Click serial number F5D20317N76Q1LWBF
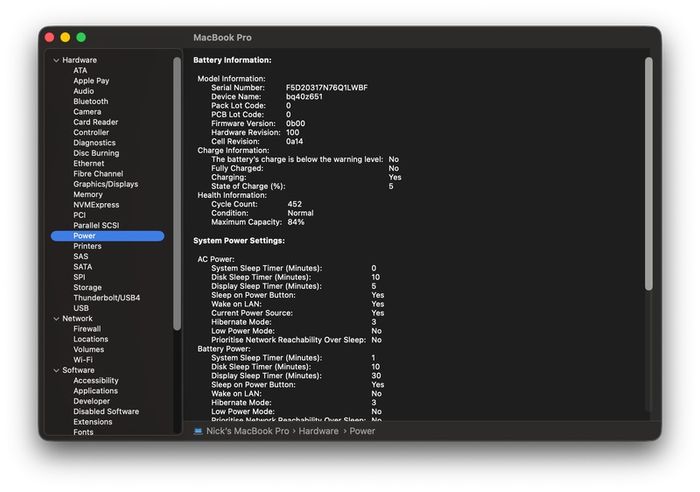This screenshot has width=700, height=492. click(327, 88)
